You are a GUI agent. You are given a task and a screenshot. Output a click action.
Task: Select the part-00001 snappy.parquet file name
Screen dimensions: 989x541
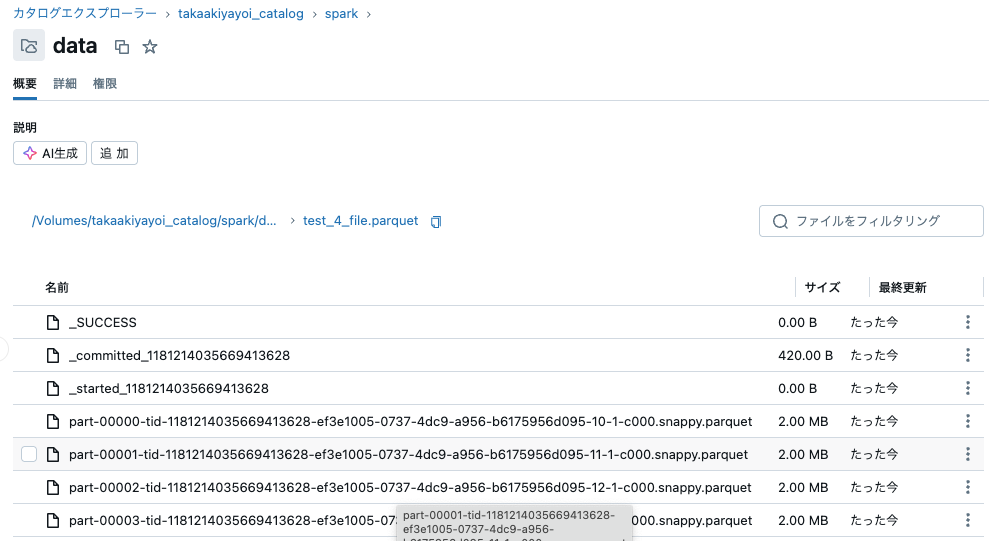tap(408, 454)
